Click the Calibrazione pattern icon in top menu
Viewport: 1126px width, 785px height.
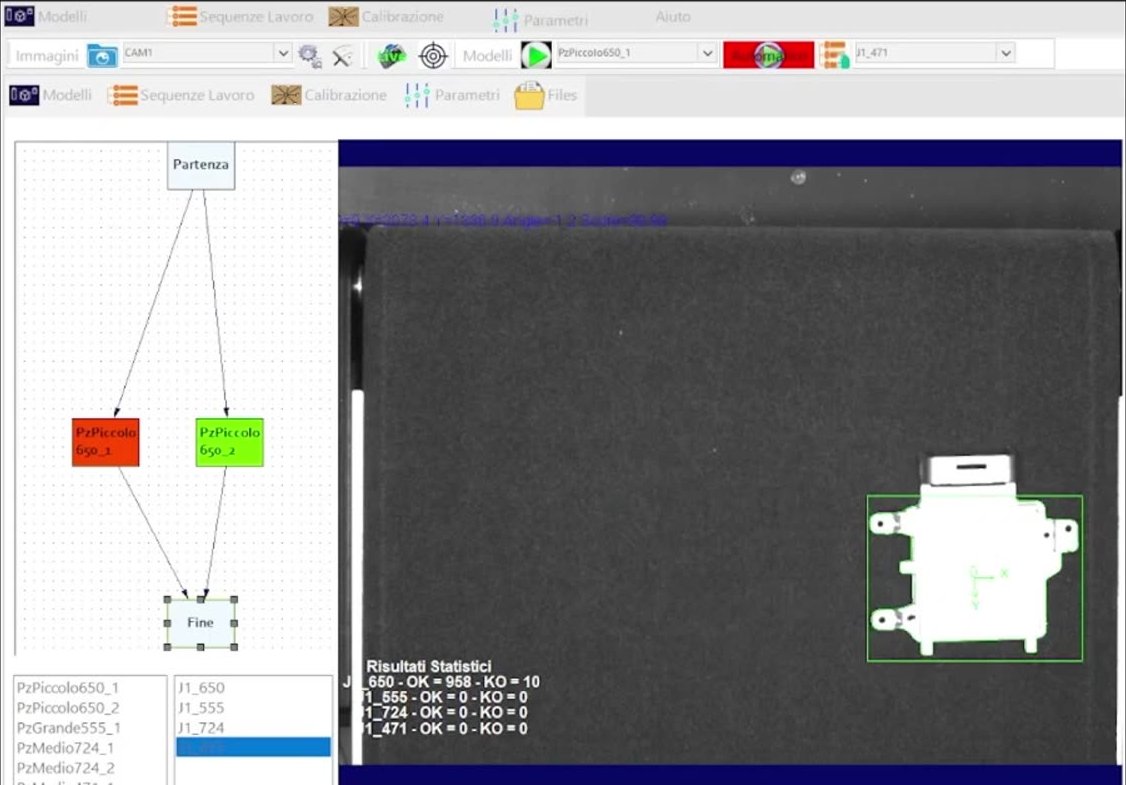click(343, 16)
